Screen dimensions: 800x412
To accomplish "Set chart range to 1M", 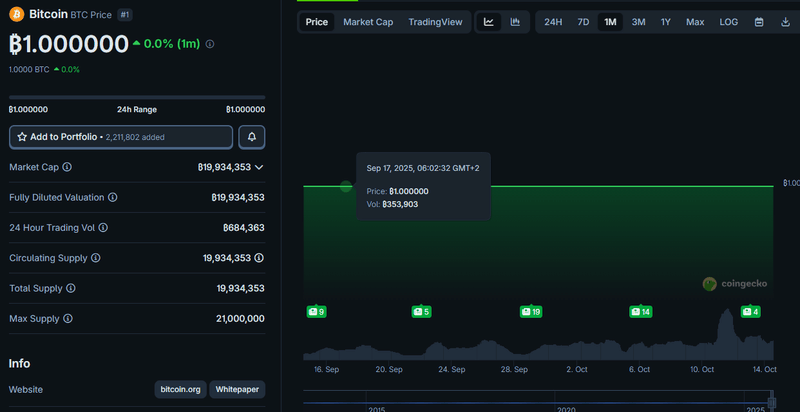I will pyautogui.click(x=610, y=22).
